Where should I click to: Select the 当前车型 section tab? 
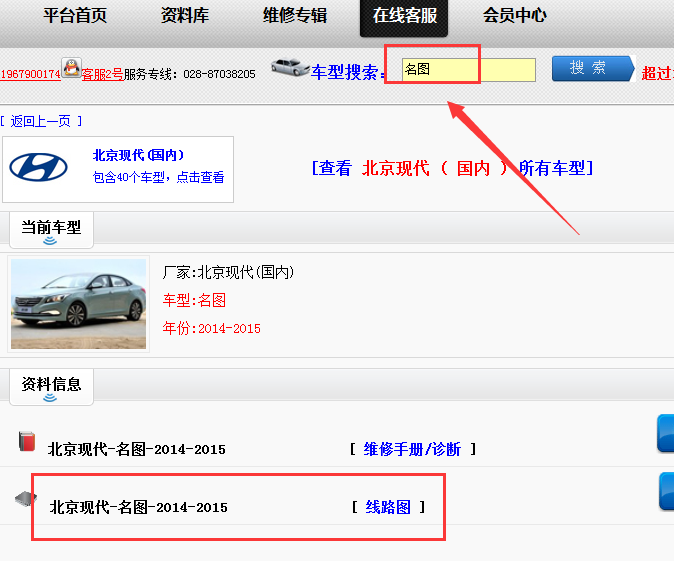coord(51,230)
